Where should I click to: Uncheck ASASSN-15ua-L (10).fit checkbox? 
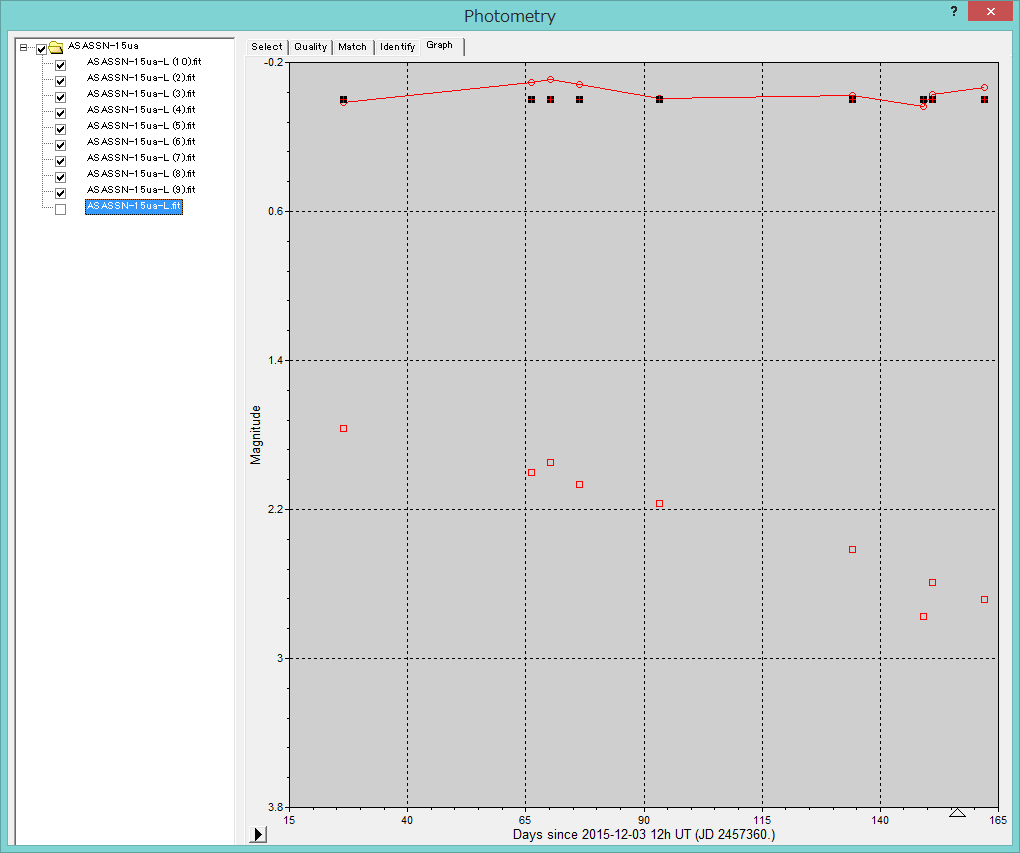pos(60,65)
